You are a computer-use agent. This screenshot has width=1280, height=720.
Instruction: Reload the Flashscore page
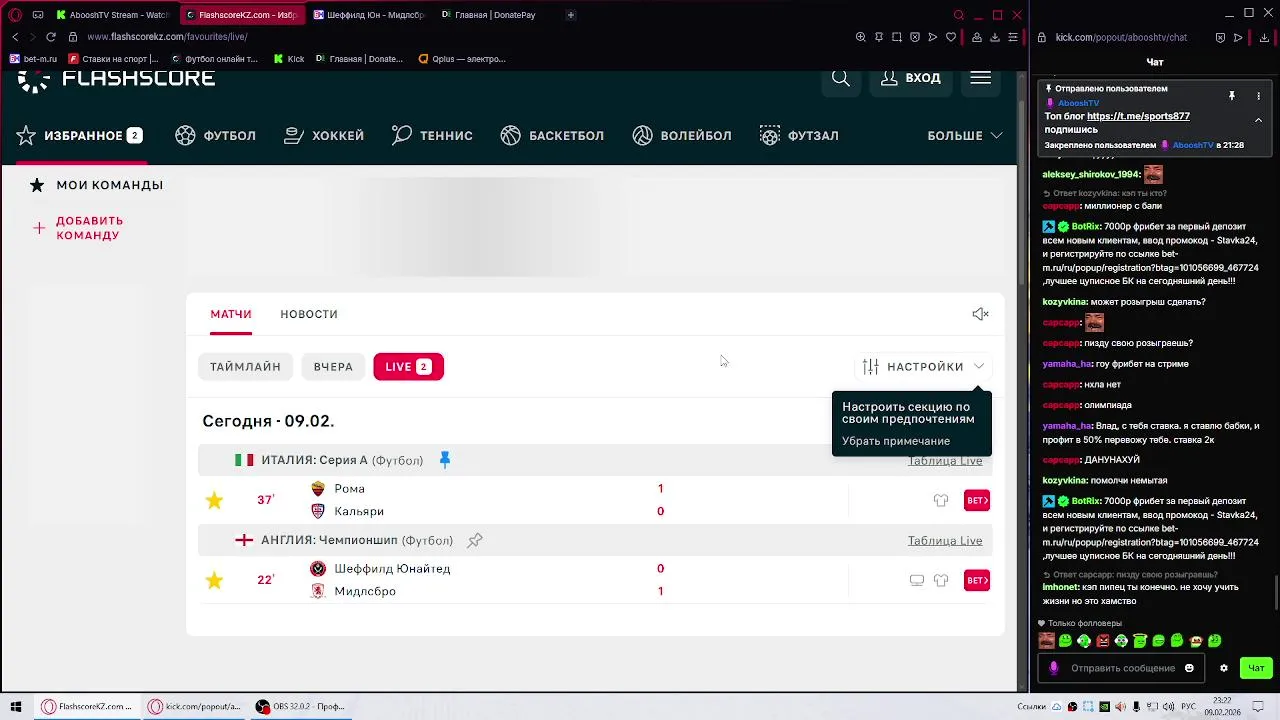51,37
